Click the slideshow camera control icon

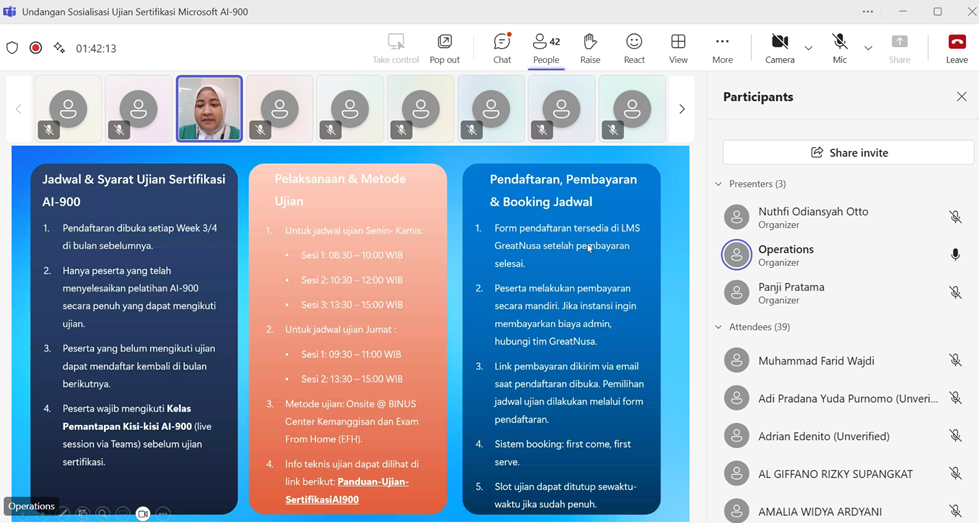(x=143, y=514)
